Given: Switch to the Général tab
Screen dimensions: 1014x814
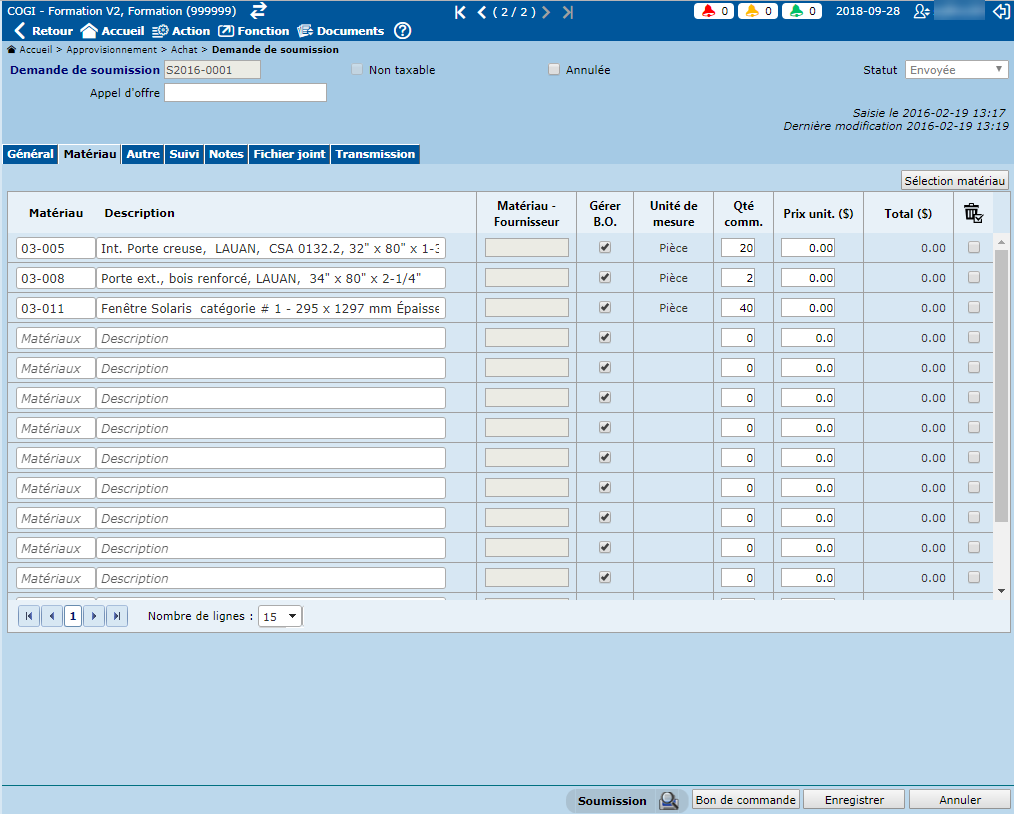Looking at the screenshot, I should (30, 154).
